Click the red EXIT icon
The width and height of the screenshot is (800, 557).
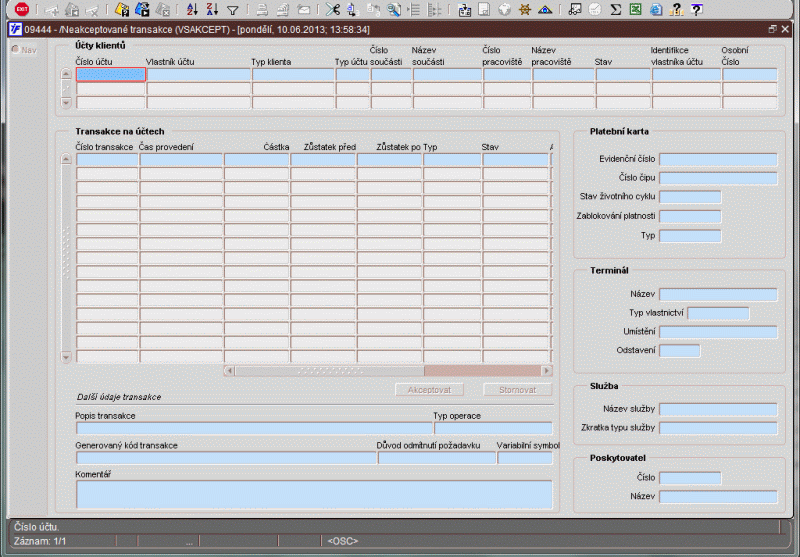point(22,10)
